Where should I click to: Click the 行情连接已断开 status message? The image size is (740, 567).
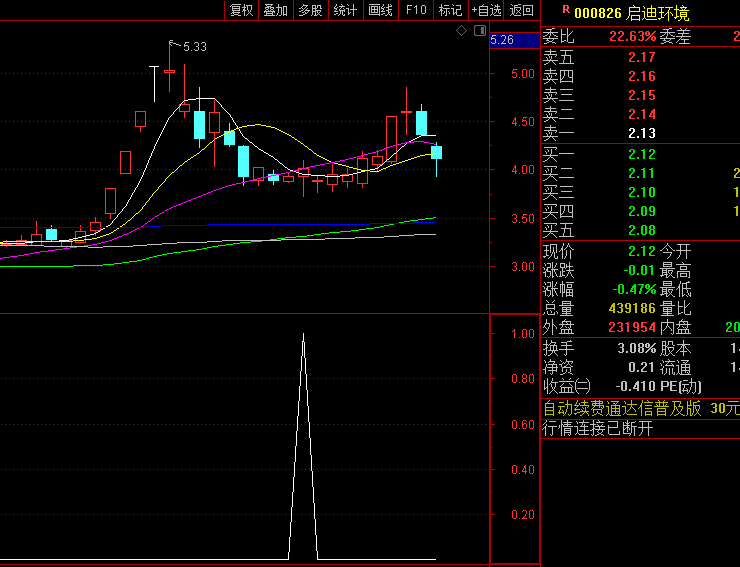click(598, 428)
